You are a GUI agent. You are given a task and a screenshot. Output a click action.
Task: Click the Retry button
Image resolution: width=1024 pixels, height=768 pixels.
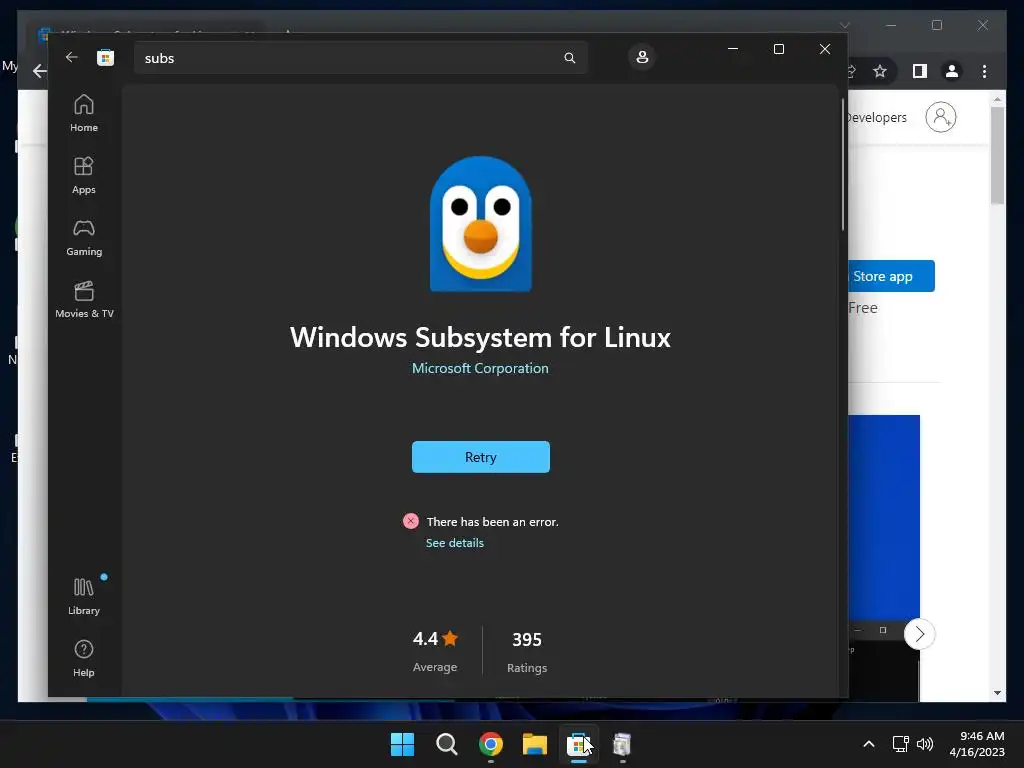point(481,457)
